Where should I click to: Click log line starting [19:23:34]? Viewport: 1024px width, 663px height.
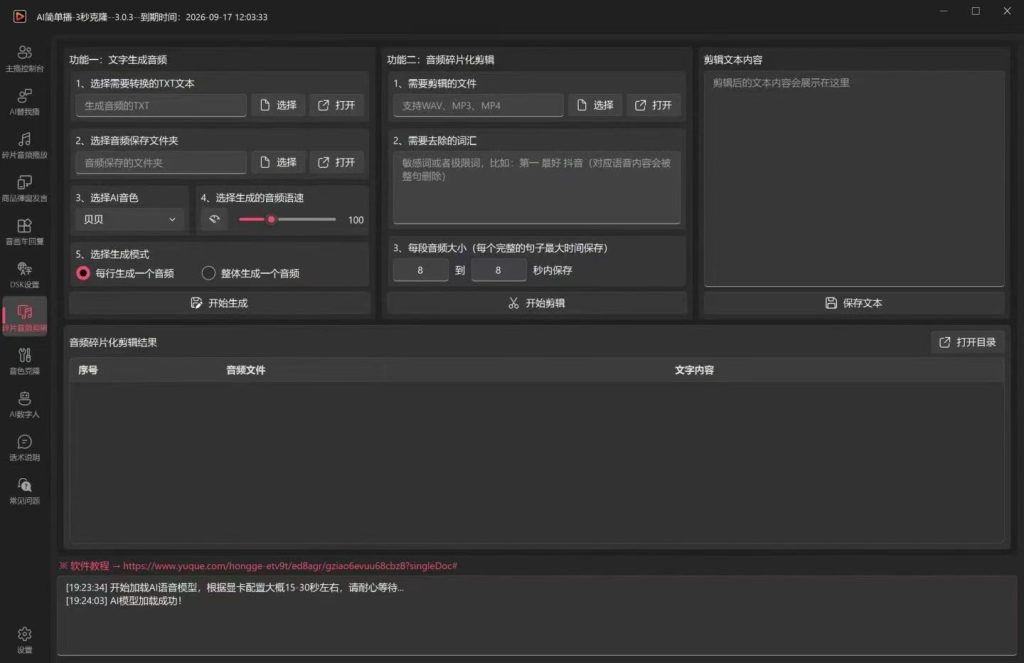tap(234, 587)
